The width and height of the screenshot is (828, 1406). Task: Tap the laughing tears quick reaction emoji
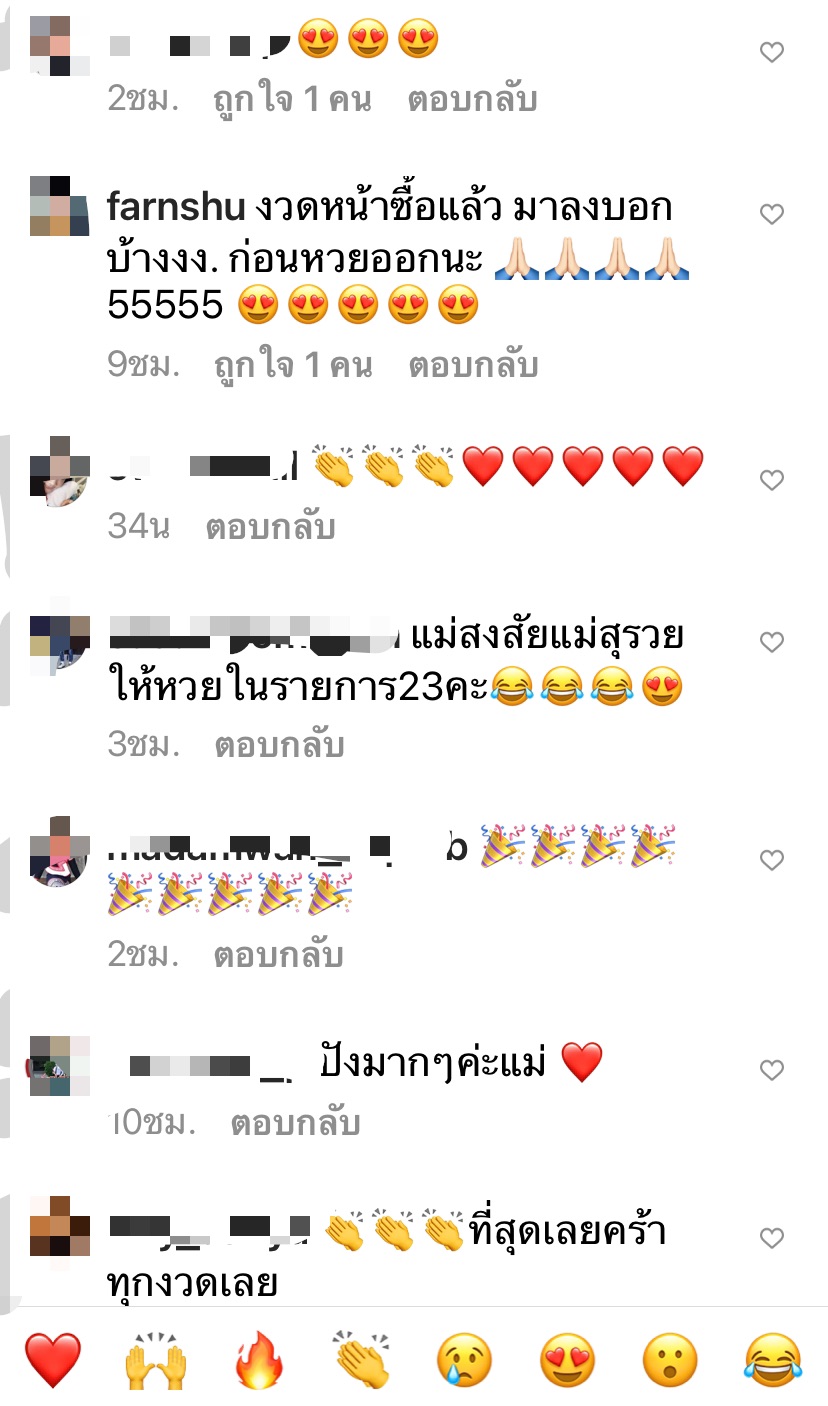(x=773, y=1361)
